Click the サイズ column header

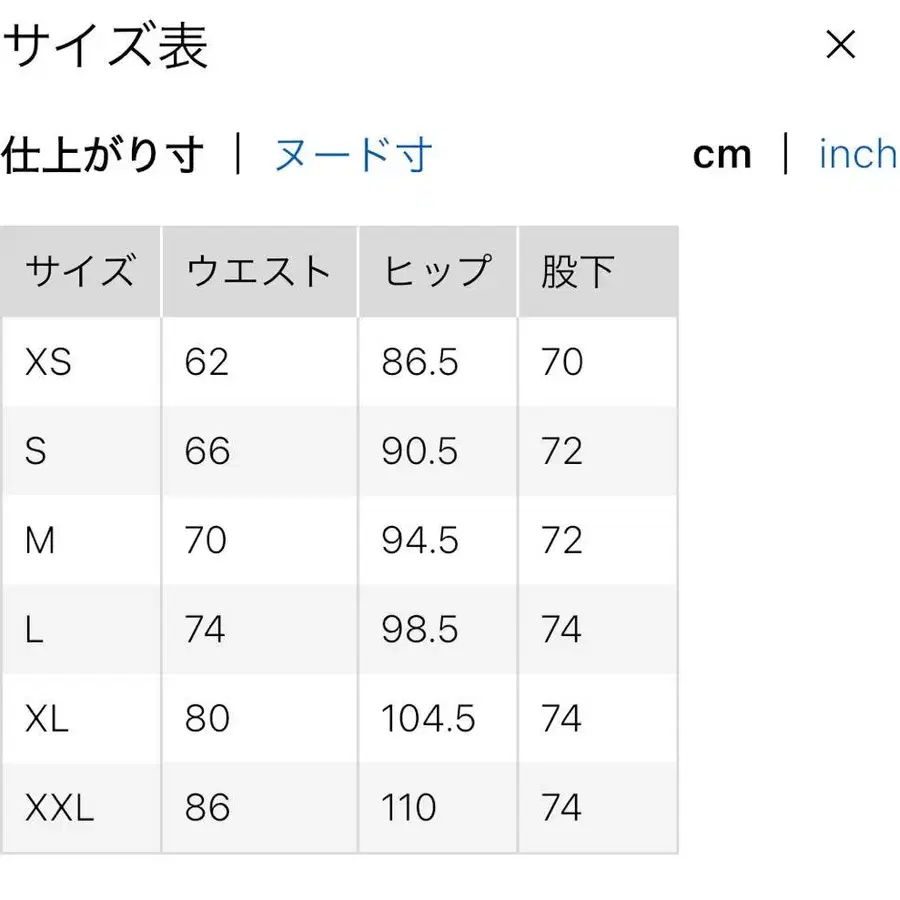(80, 270)
